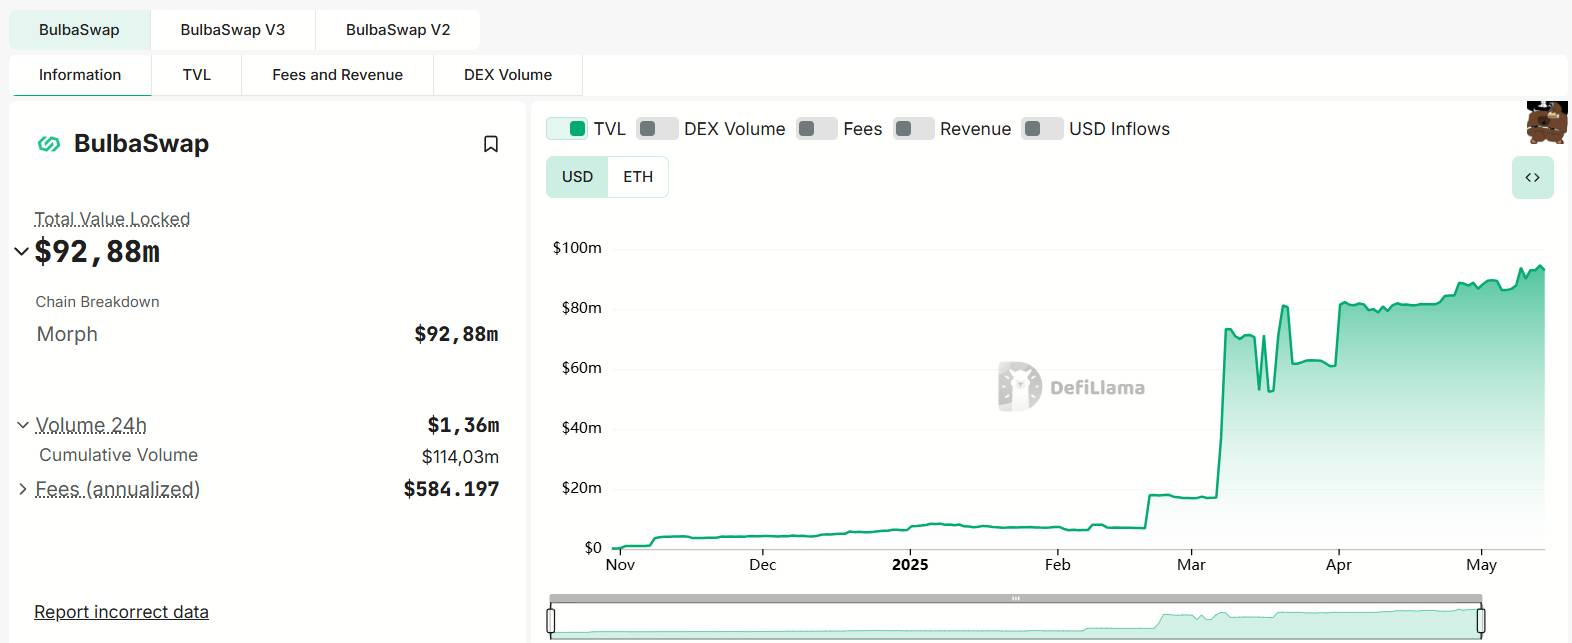Switch to the Fees and Revenue tab
Screen dimensions: 1572x643
[x=337, y=75]
